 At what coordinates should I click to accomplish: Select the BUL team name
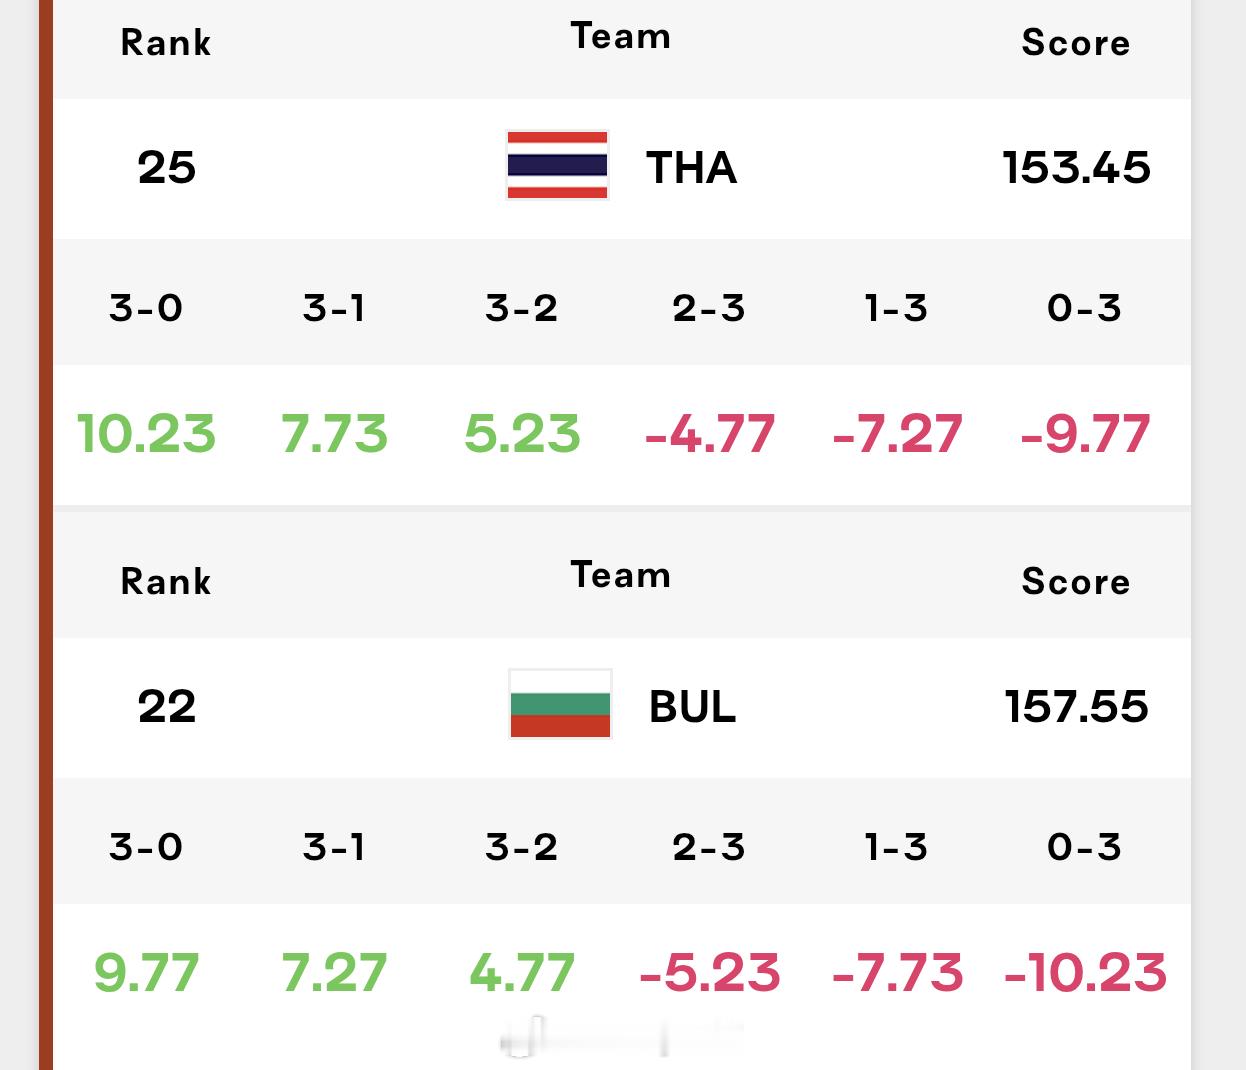[x=692, y=707]
